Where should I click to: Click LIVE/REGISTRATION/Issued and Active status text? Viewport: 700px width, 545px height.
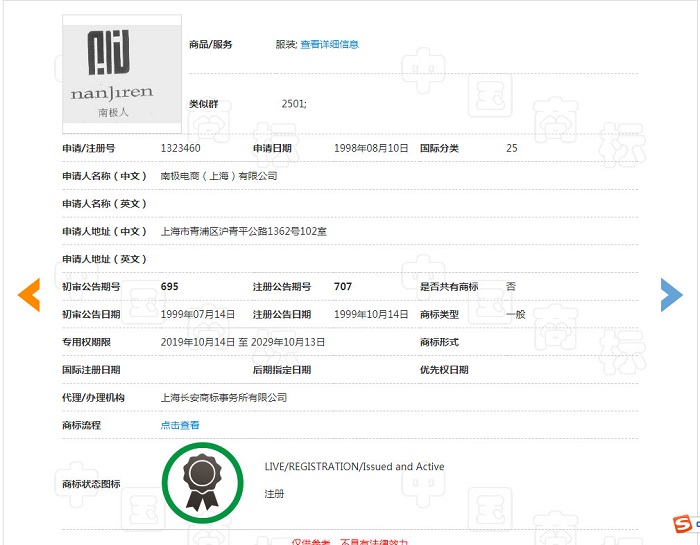pyautogui.click(x=354, y=467)
